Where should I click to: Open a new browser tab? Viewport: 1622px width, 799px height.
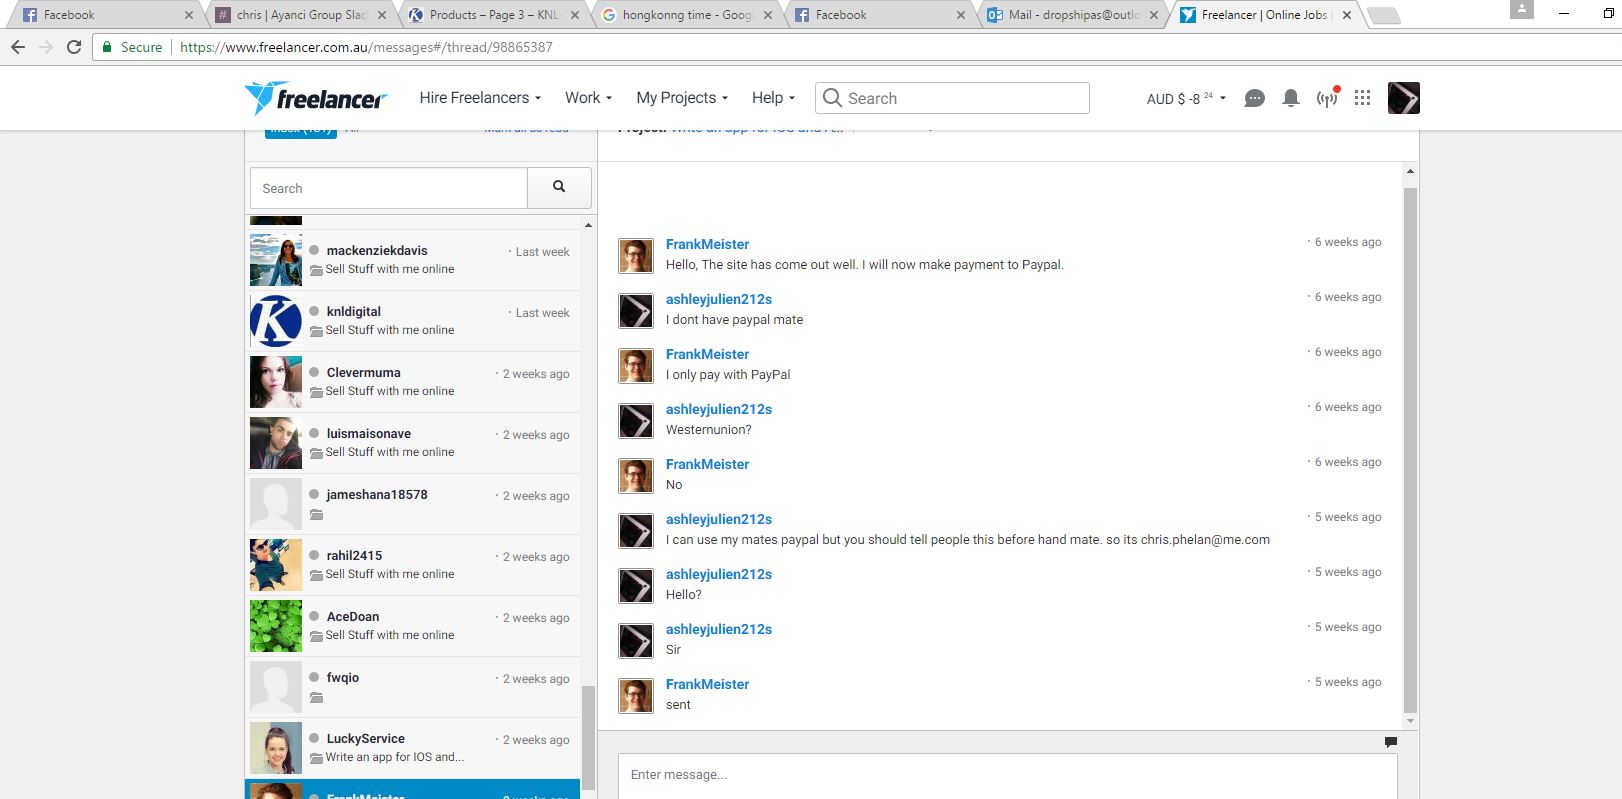(x=1383, y=15)
